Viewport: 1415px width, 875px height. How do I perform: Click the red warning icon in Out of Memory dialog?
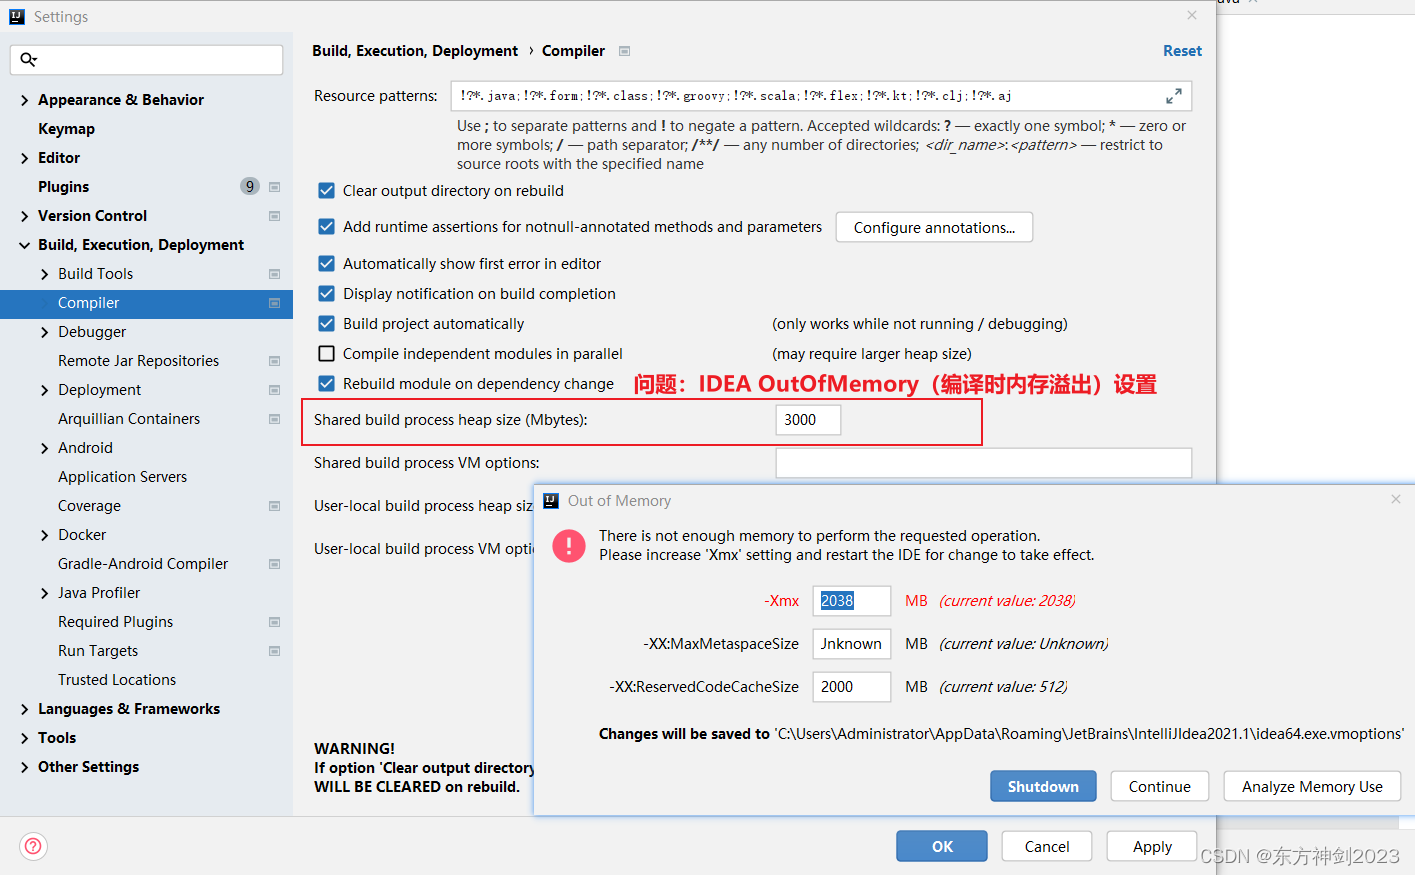click(x=569, y=546)
